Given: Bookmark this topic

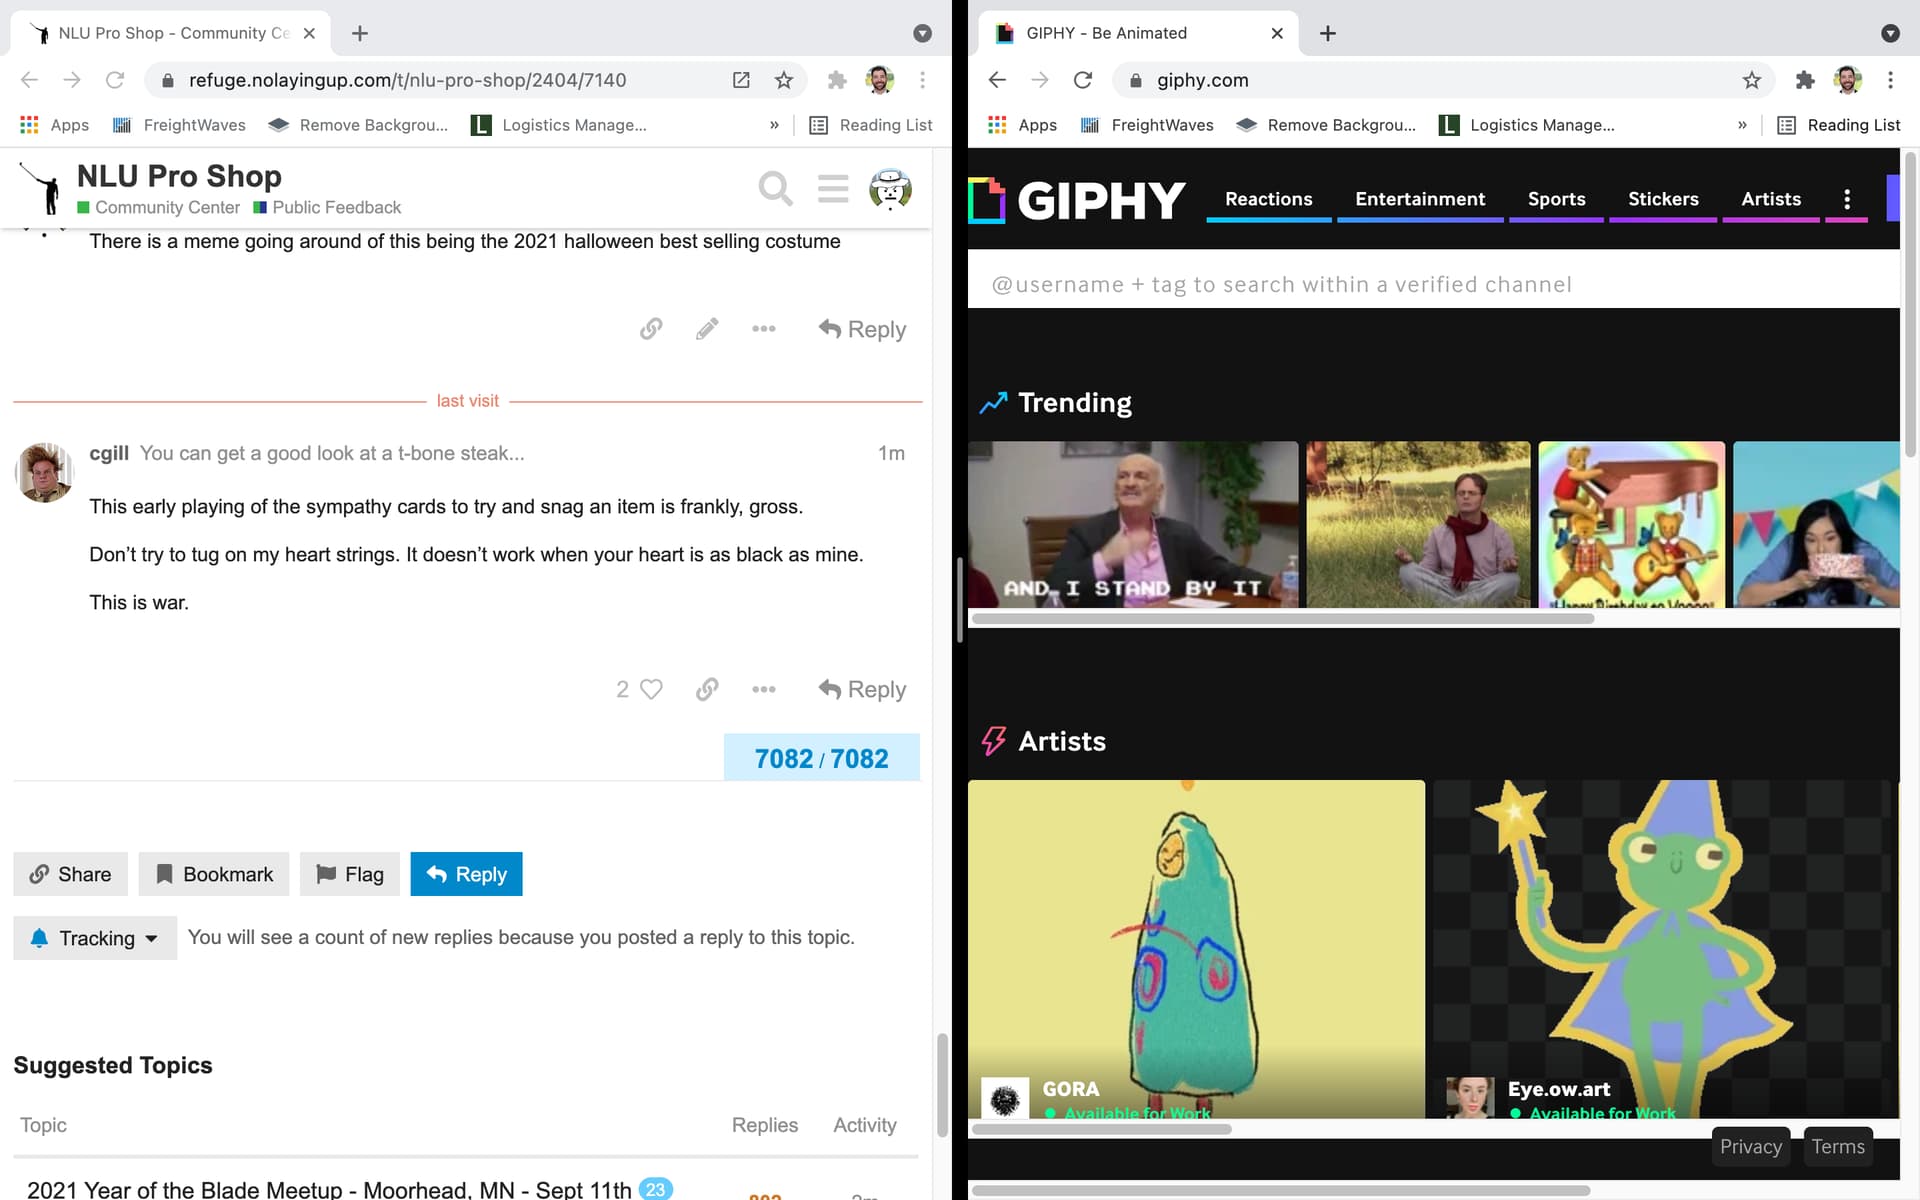Looking at the screenshot, I should click(x=214, y=874).
